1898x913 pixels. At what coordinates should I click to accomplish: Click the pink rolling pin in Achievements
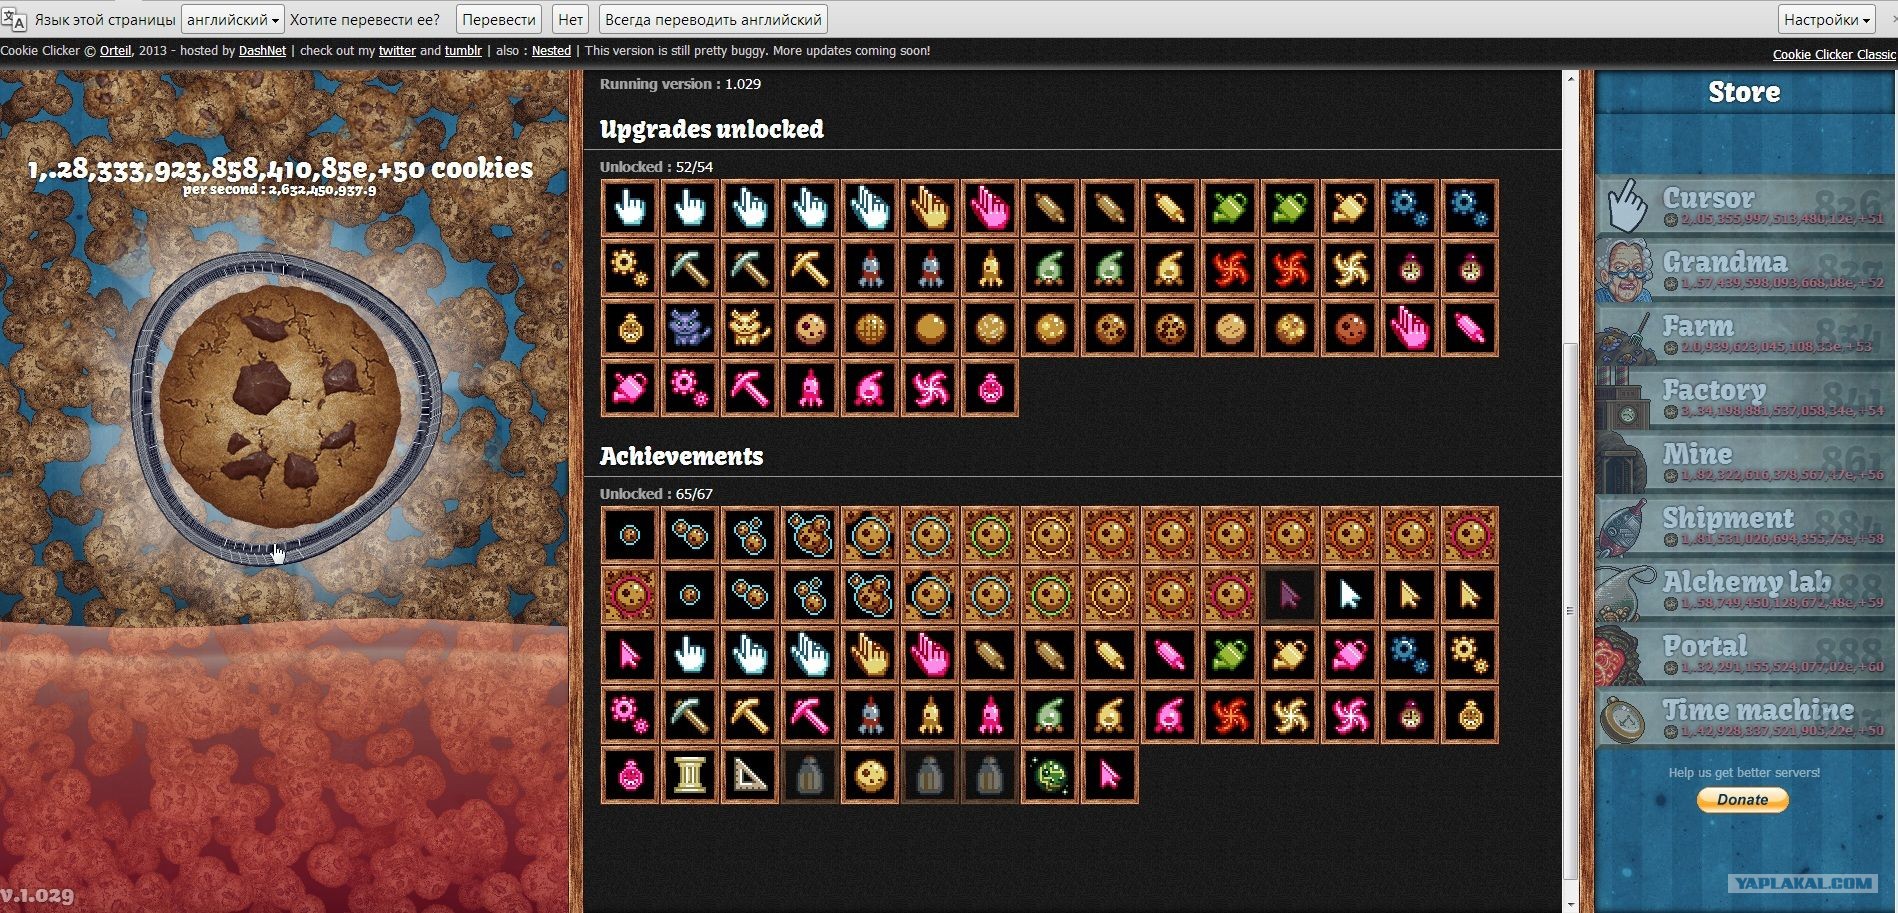point(1170,655)
